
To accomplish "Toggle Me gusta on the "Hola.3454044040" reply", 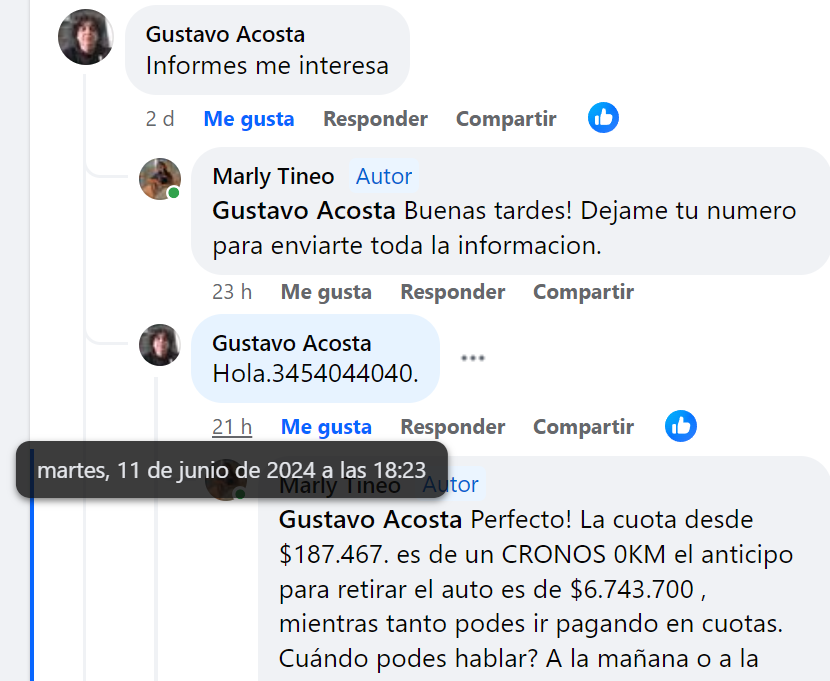I will coord(326,427).
